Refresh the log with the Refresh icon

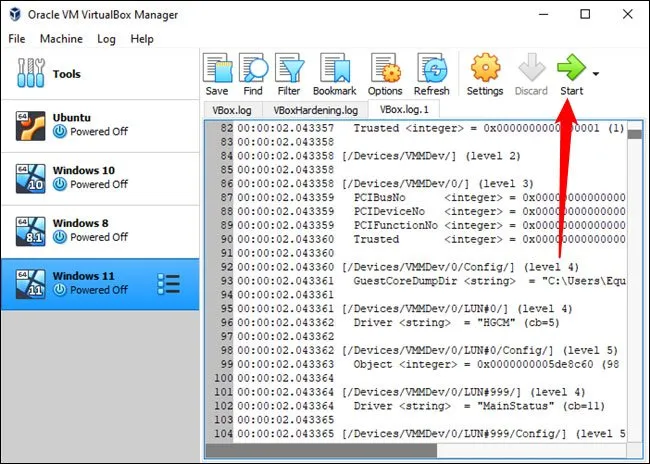(432, 72)
